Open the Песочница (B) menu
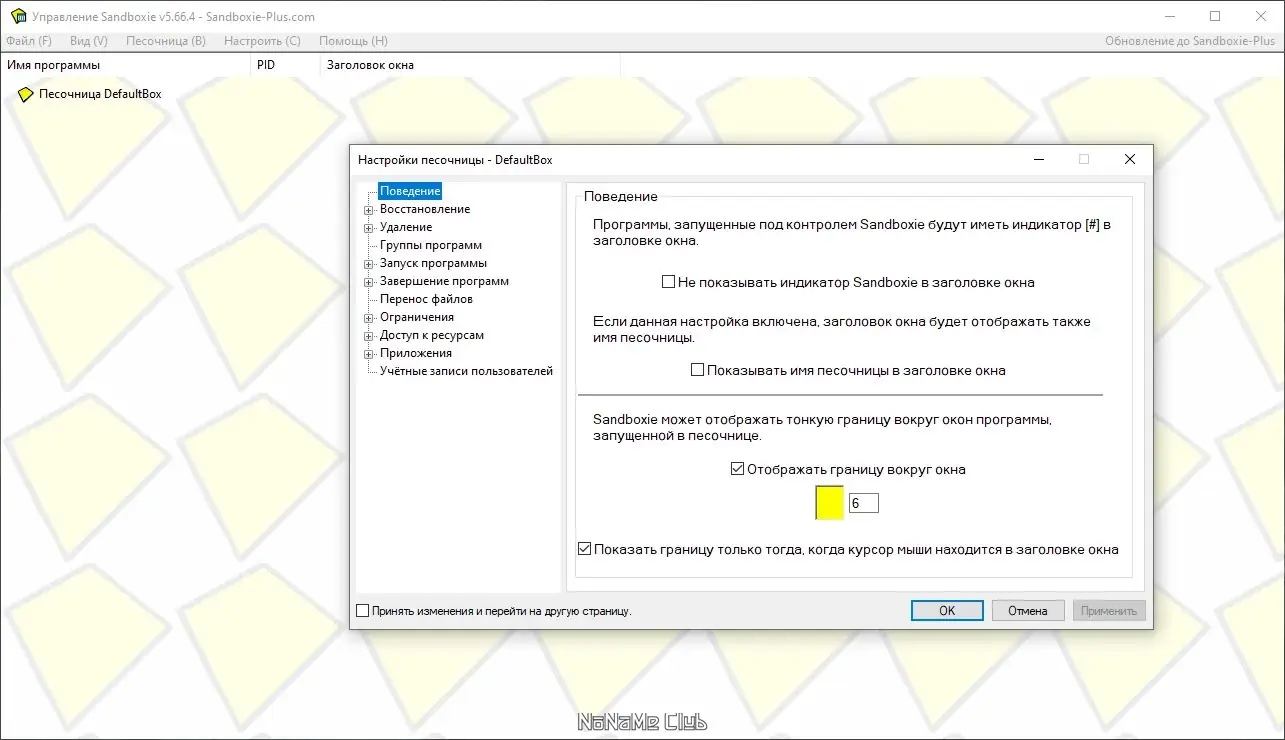The width and height of the screenshot is (1285, 740). 166,41
